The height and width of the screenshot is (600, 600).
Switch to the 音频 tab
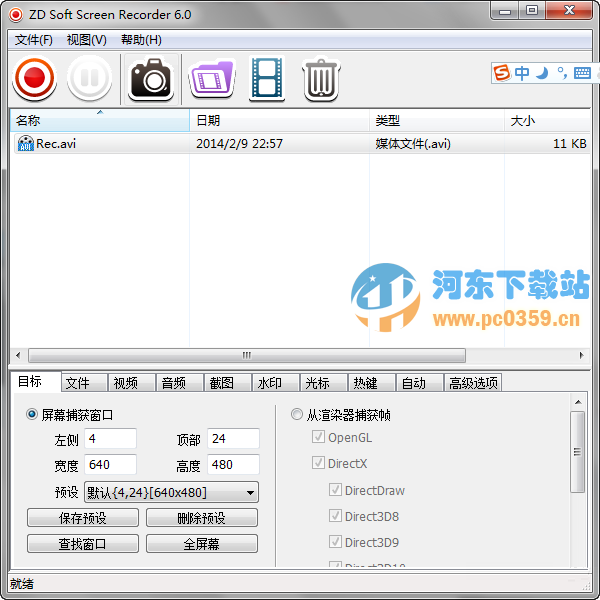click(180, 383)
